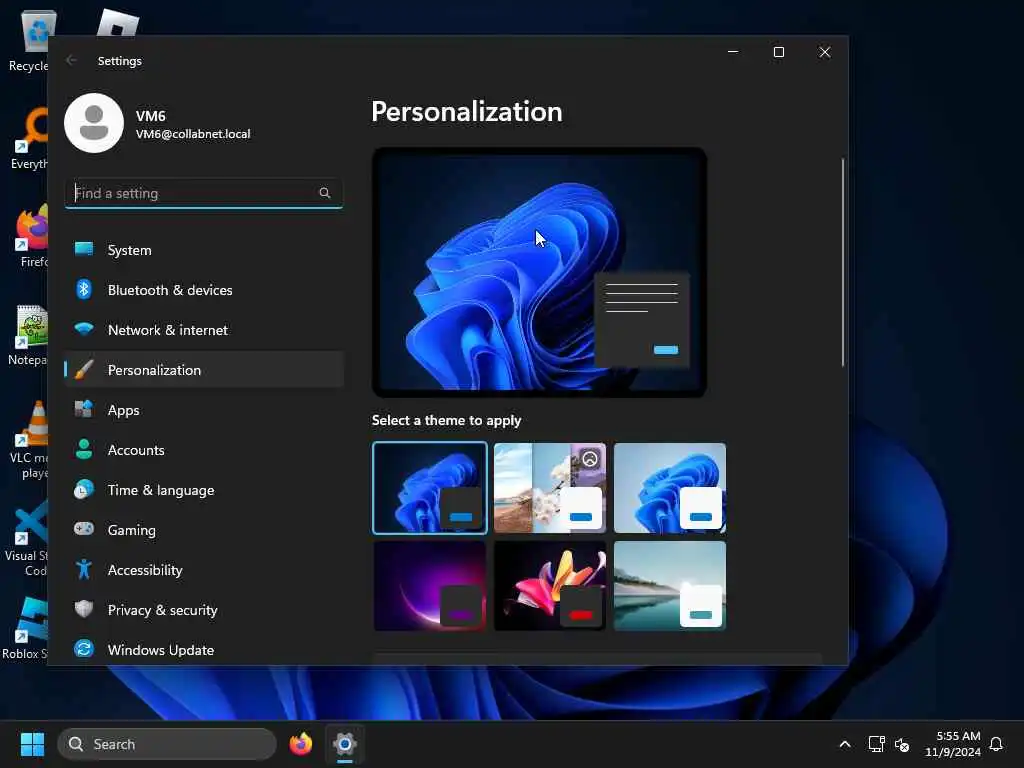
Task: Show hidden tray icons chevron
Action: coord(844,744)
